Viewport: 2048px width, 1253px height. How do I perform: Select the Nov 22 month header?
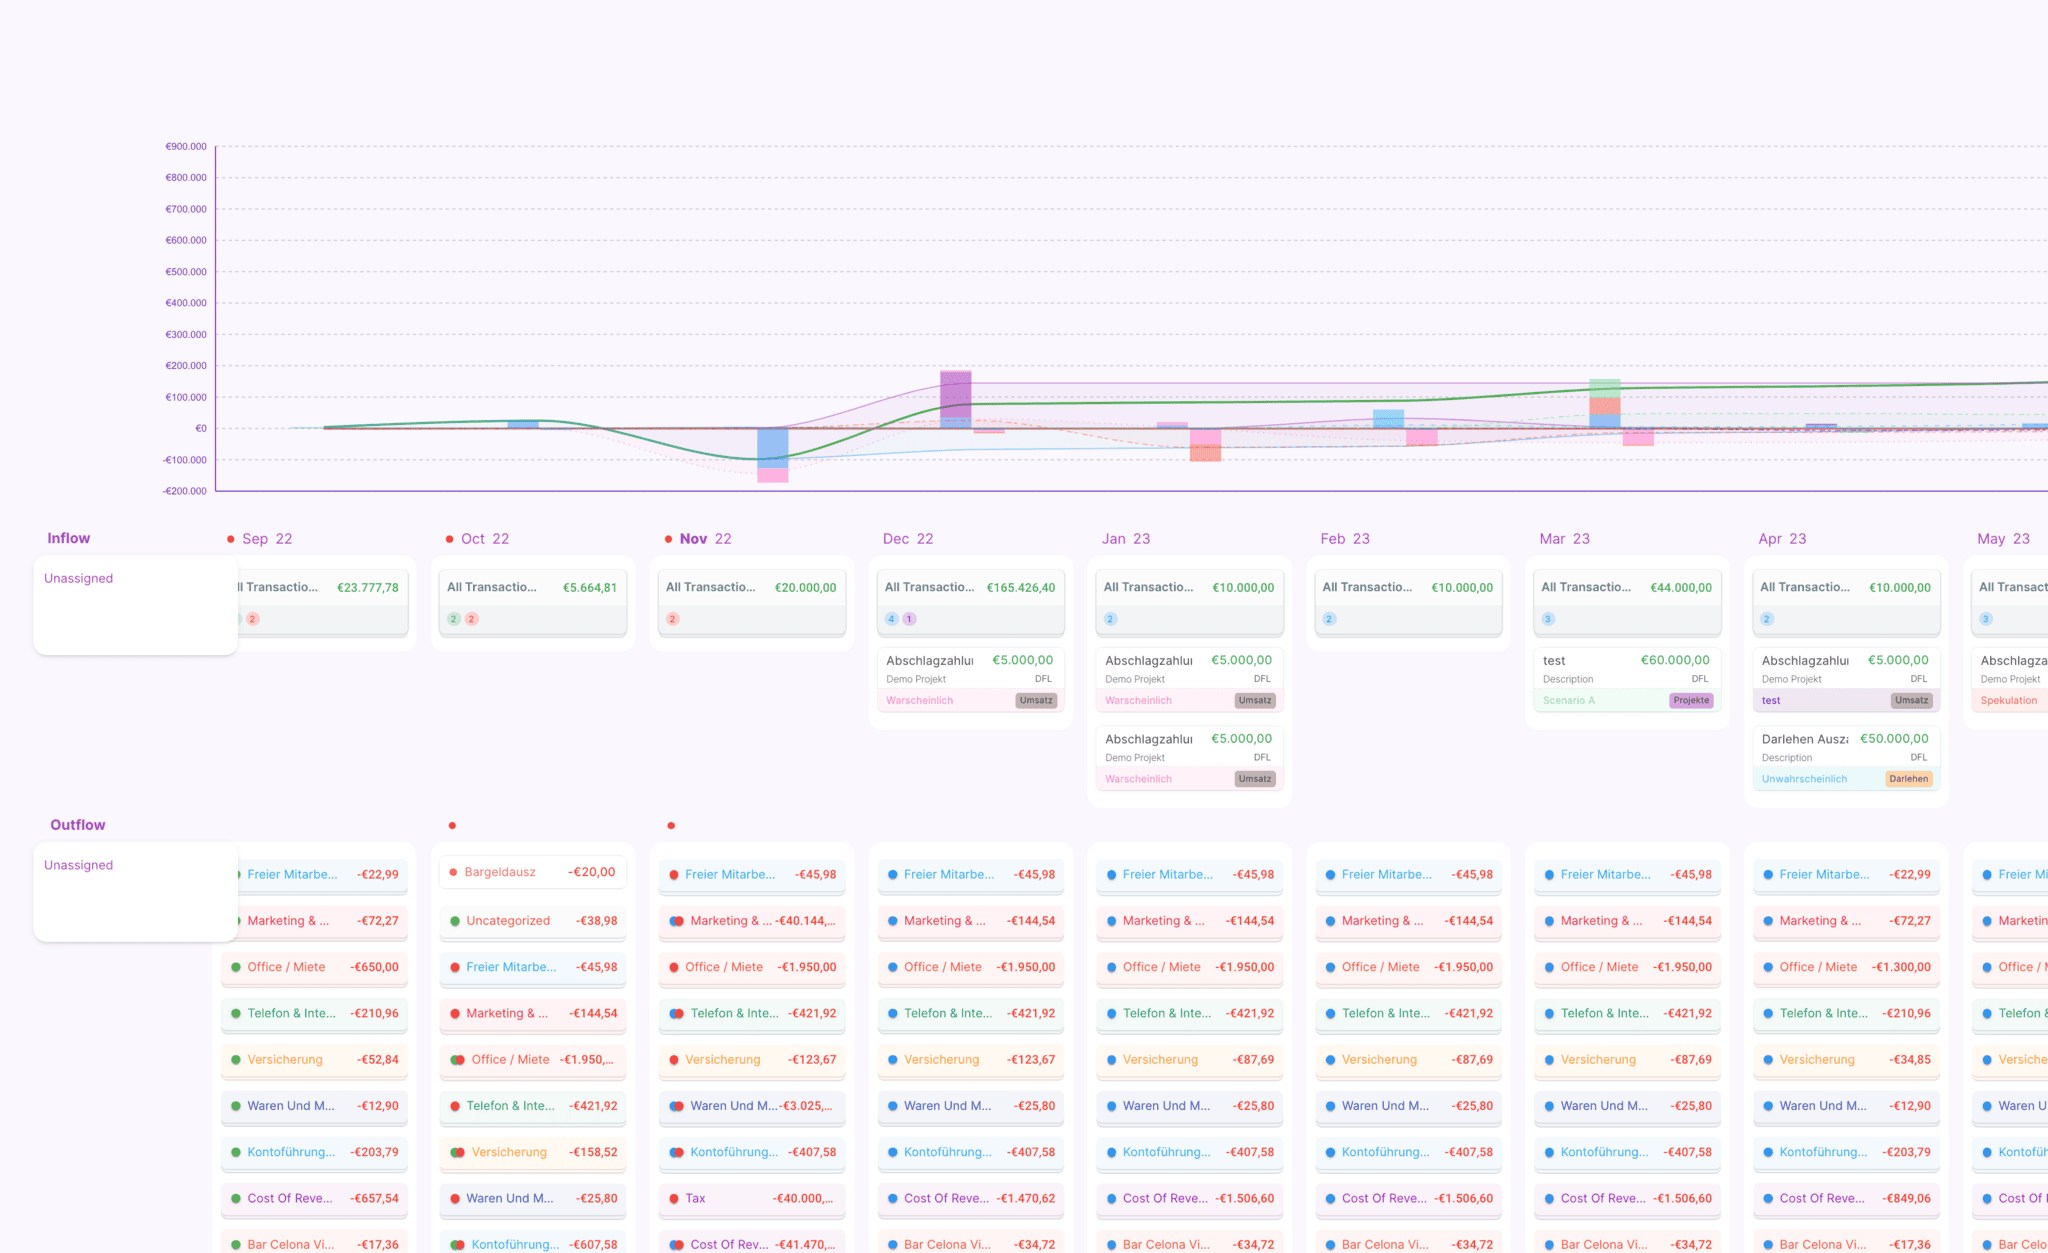point(705,539)
